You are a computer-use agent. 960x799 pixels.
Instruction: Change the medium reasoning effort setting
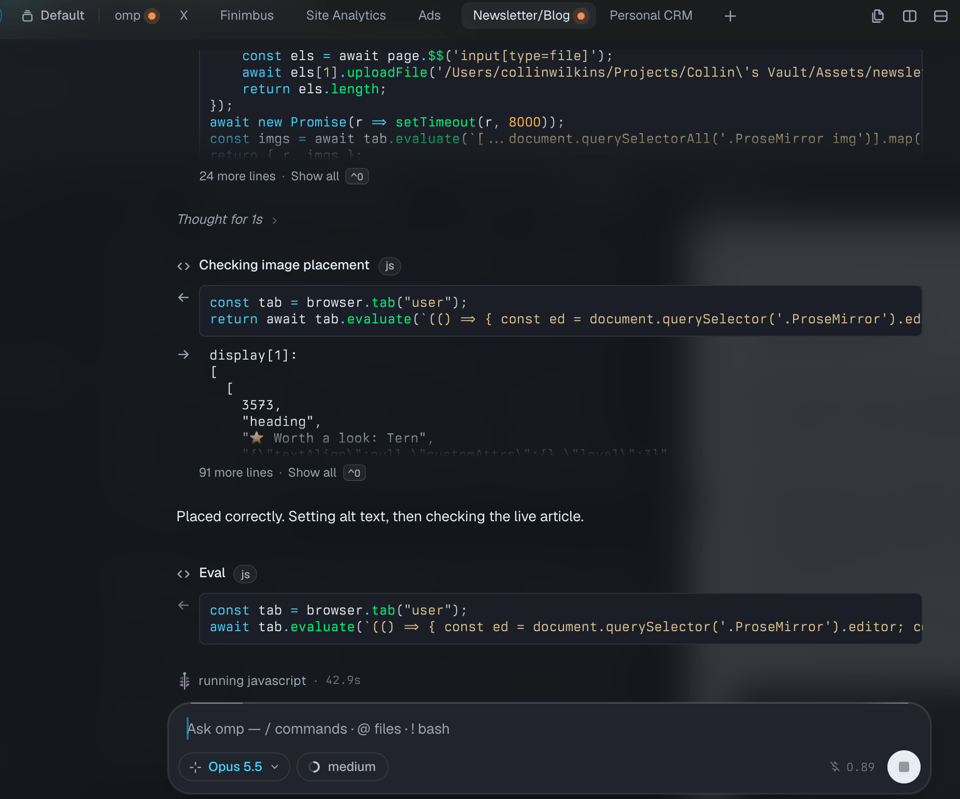342,767
